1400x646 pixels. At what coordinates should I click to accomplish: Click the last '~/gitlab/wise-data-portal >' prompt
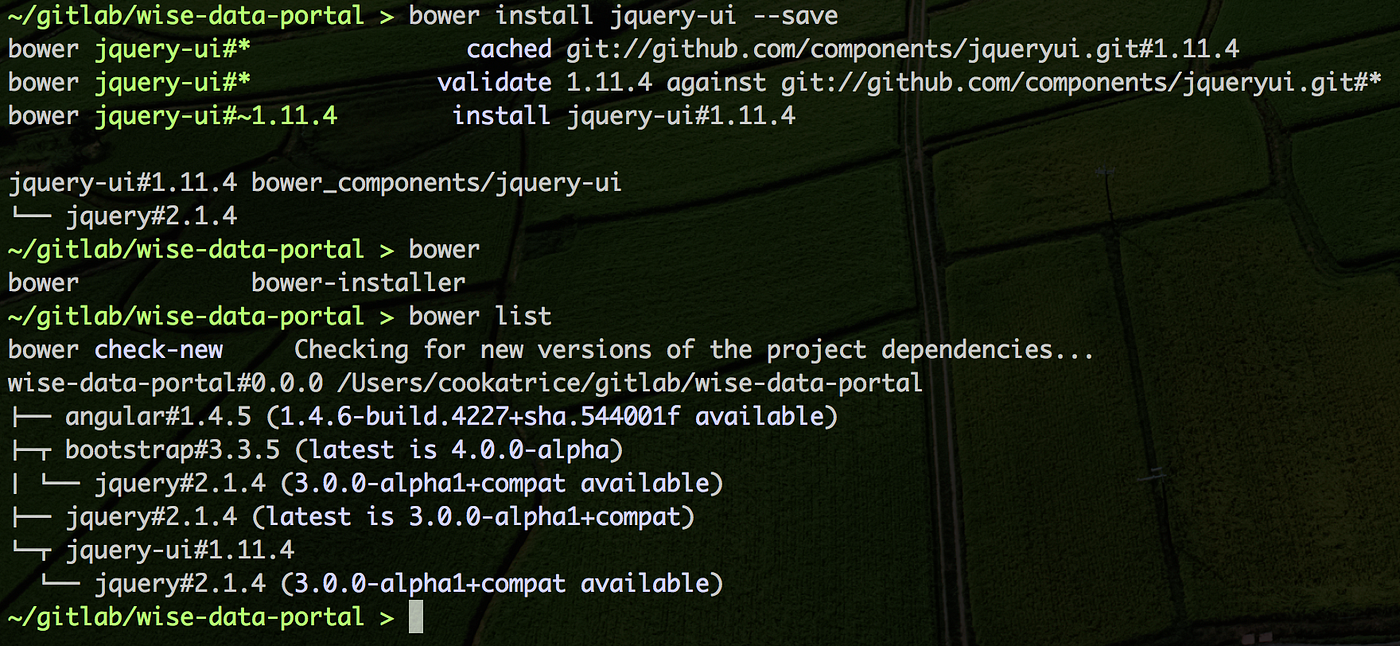pos(201,616)
